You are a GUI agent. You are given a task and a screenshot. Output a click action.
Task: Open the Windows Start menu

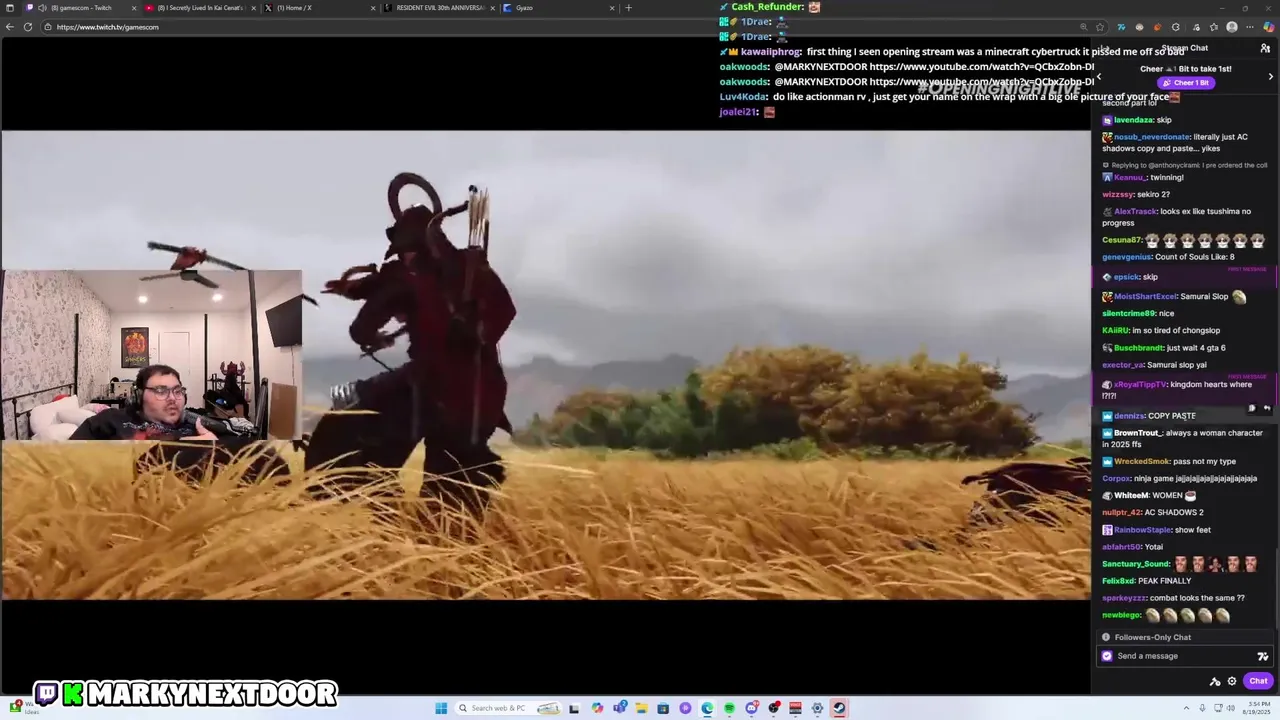point(441,708)
